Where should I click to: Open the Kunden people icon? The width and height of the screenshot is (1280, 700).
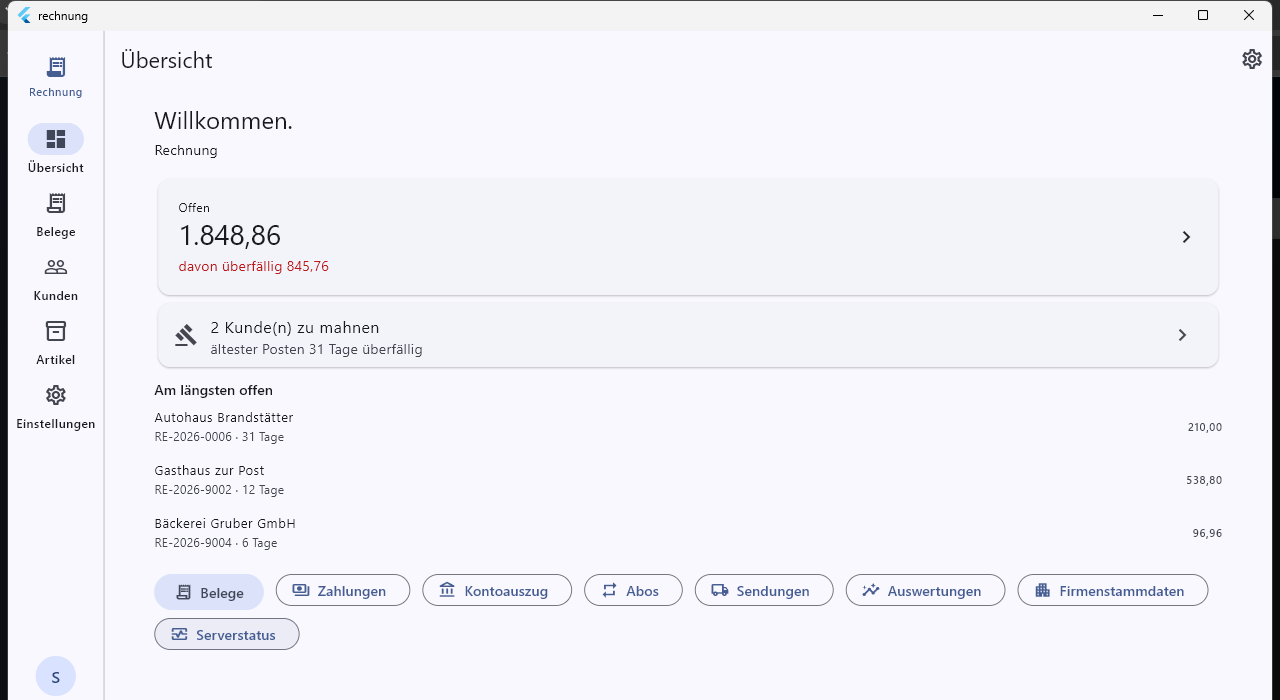pos(56,267)
